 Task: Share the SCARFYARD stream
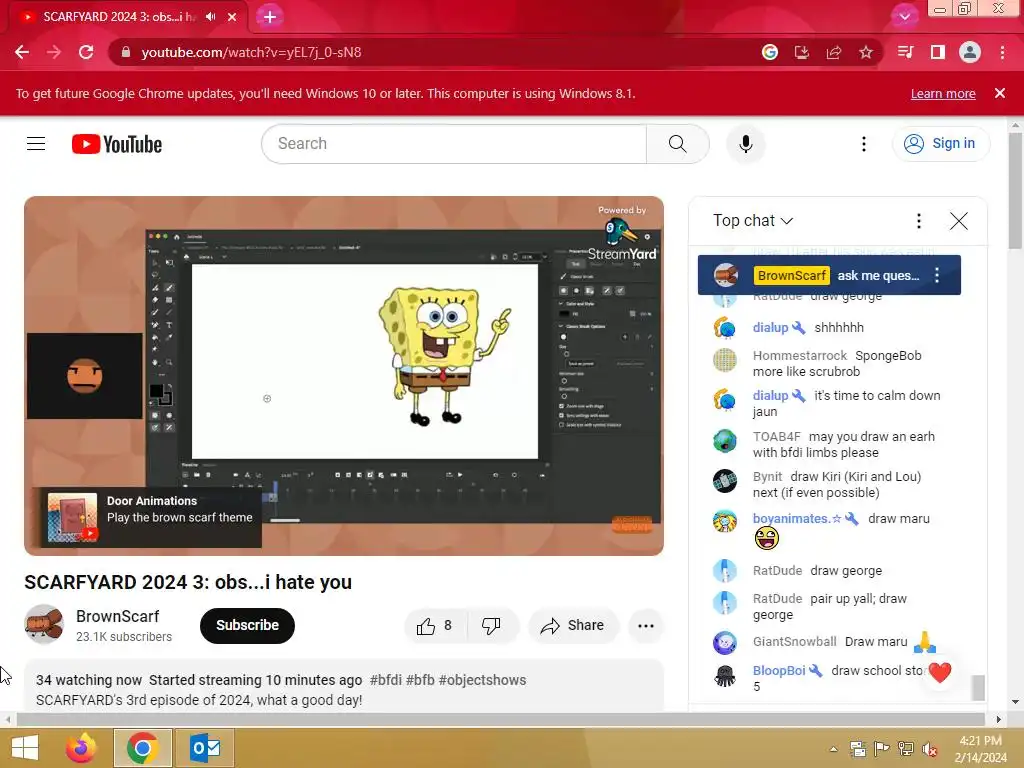click(573, 626)
